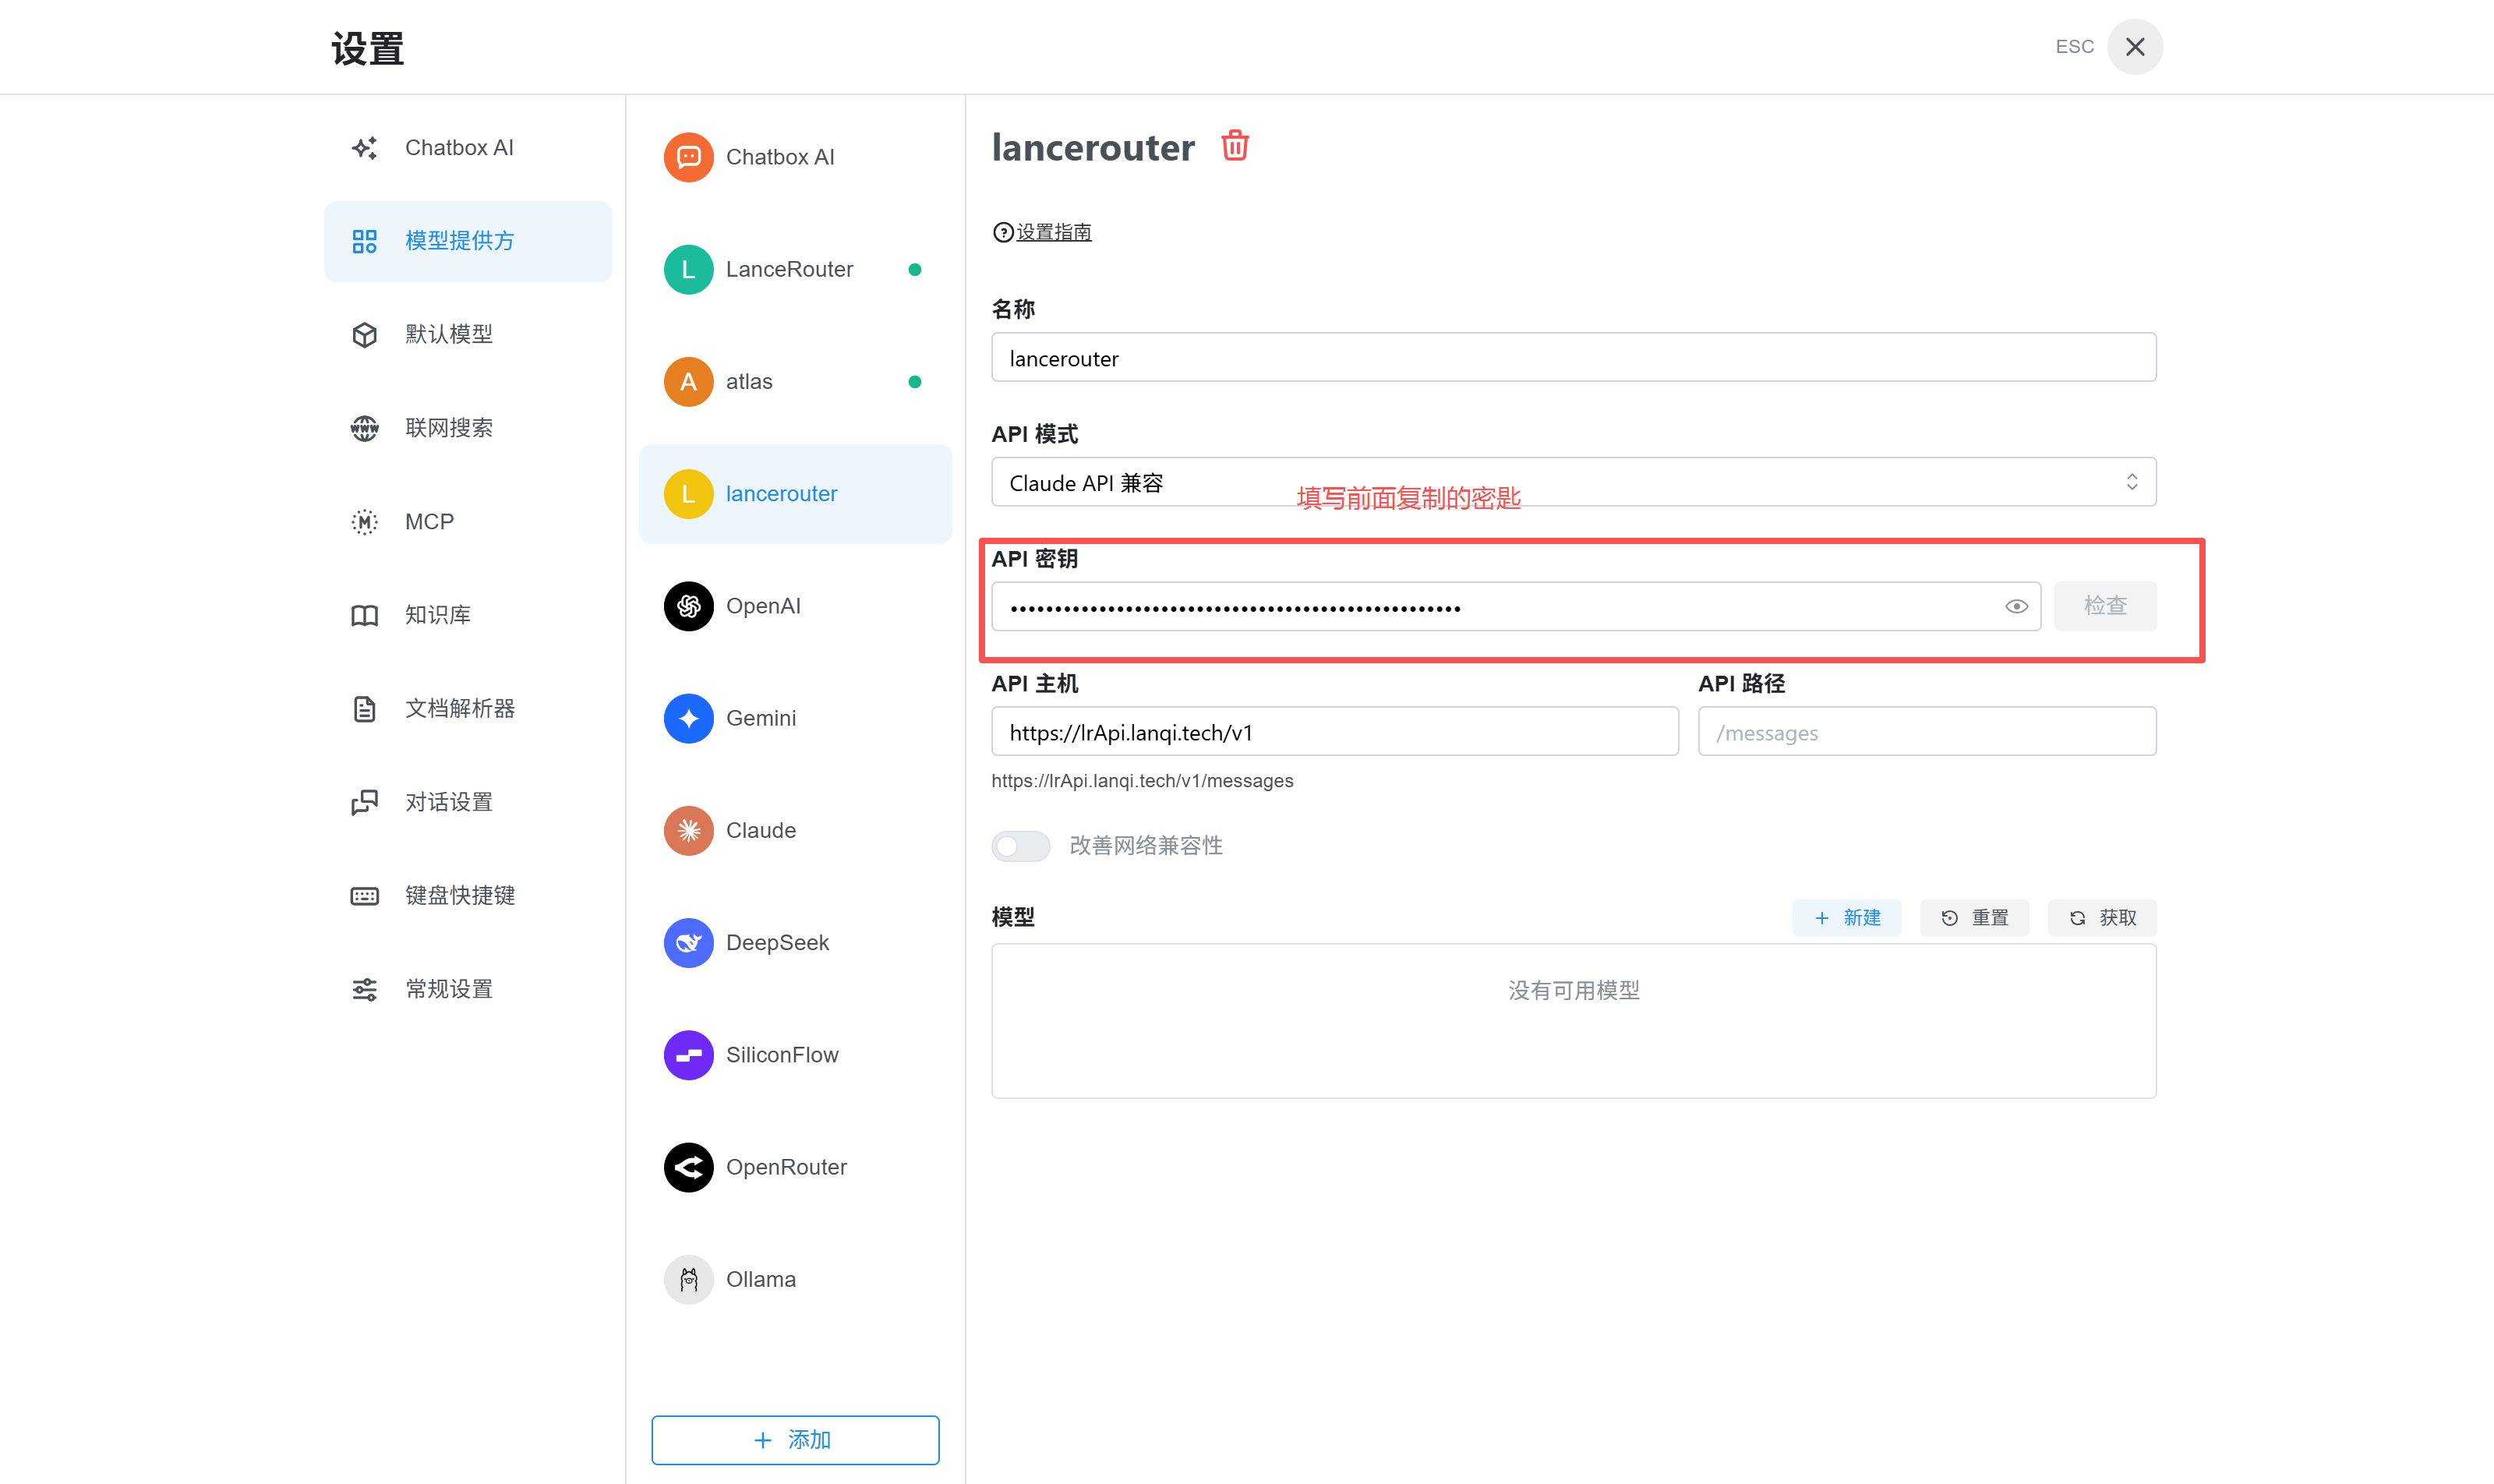
Task: Select the OpenRouter provider logo
Action: click(x=688, y=1167)
